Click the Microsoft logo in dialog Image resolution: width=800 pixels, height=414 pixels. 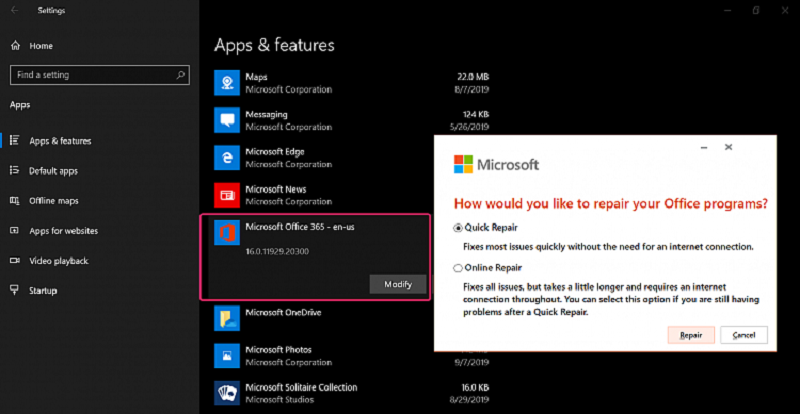(x=496, y=164)
